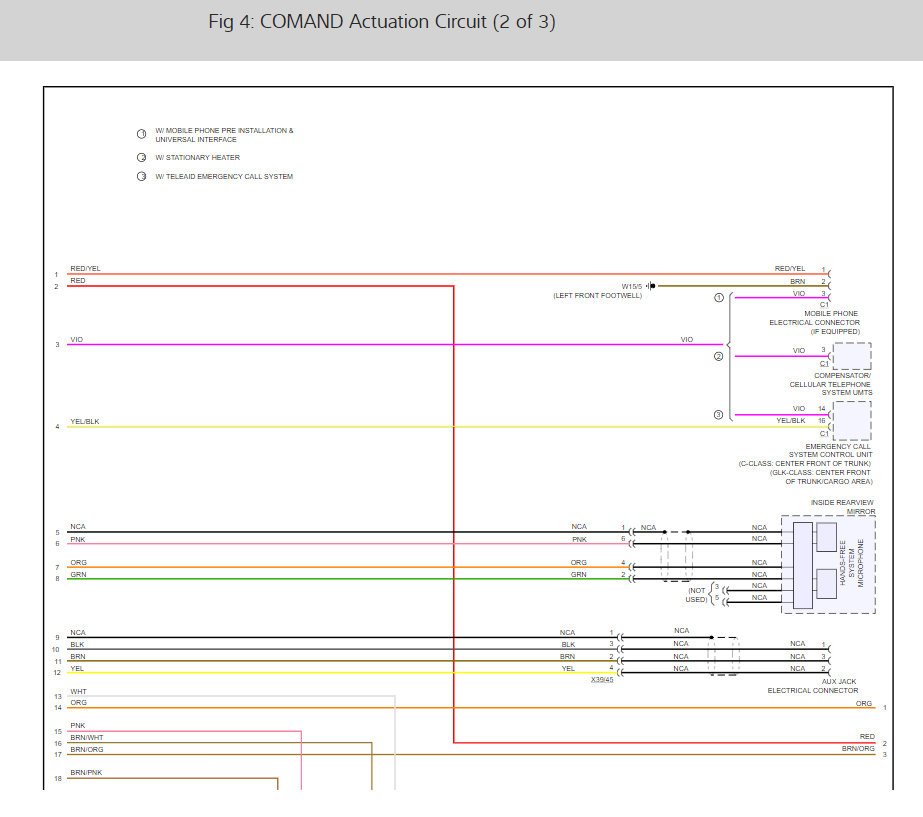Select the 'X39/45' connector label

point(602,680)
